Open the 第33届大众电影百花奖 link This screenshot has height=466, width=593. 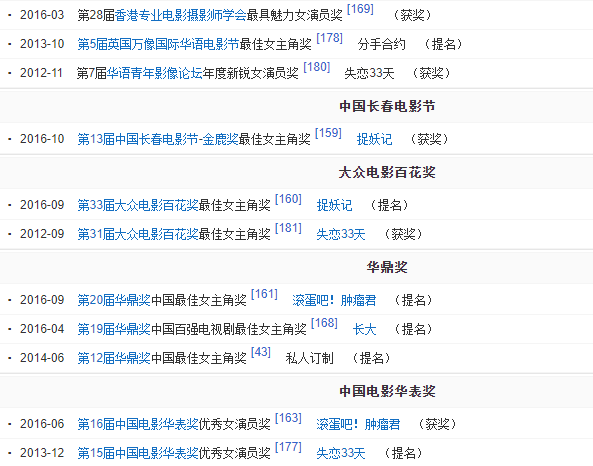(138, 205)
